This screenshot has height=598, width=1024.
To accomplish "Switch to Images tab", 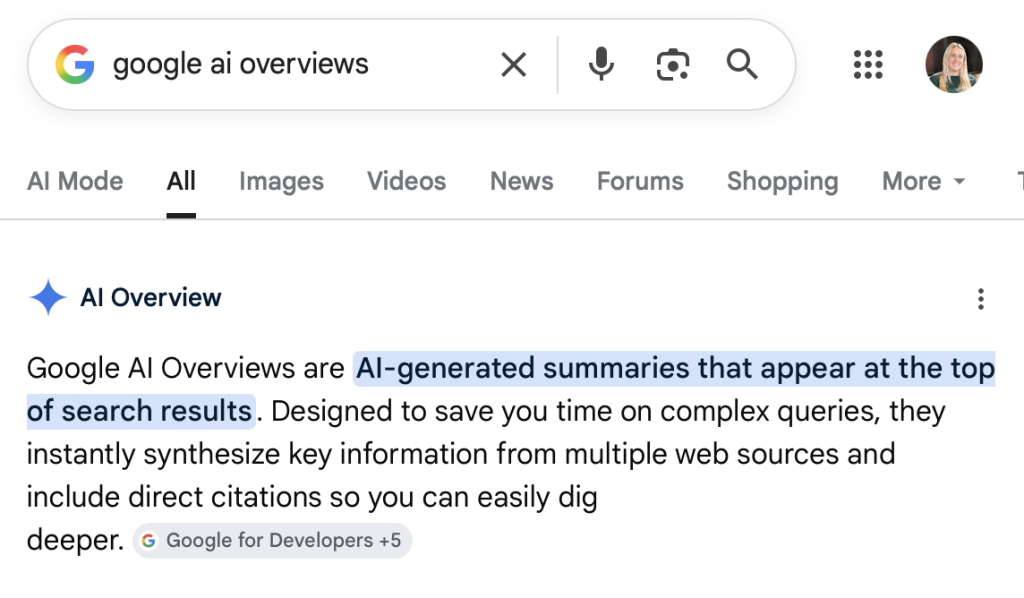I will pos(281,181).
